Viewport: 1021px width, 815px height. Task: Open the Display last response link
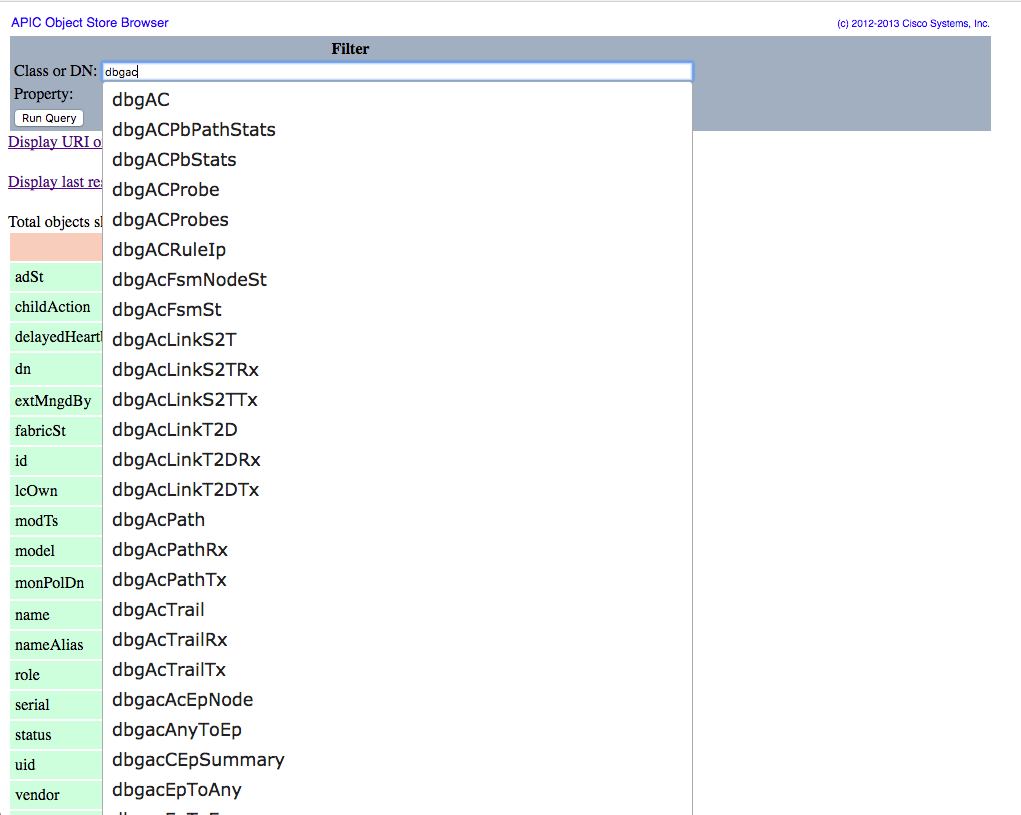point(55,182)
